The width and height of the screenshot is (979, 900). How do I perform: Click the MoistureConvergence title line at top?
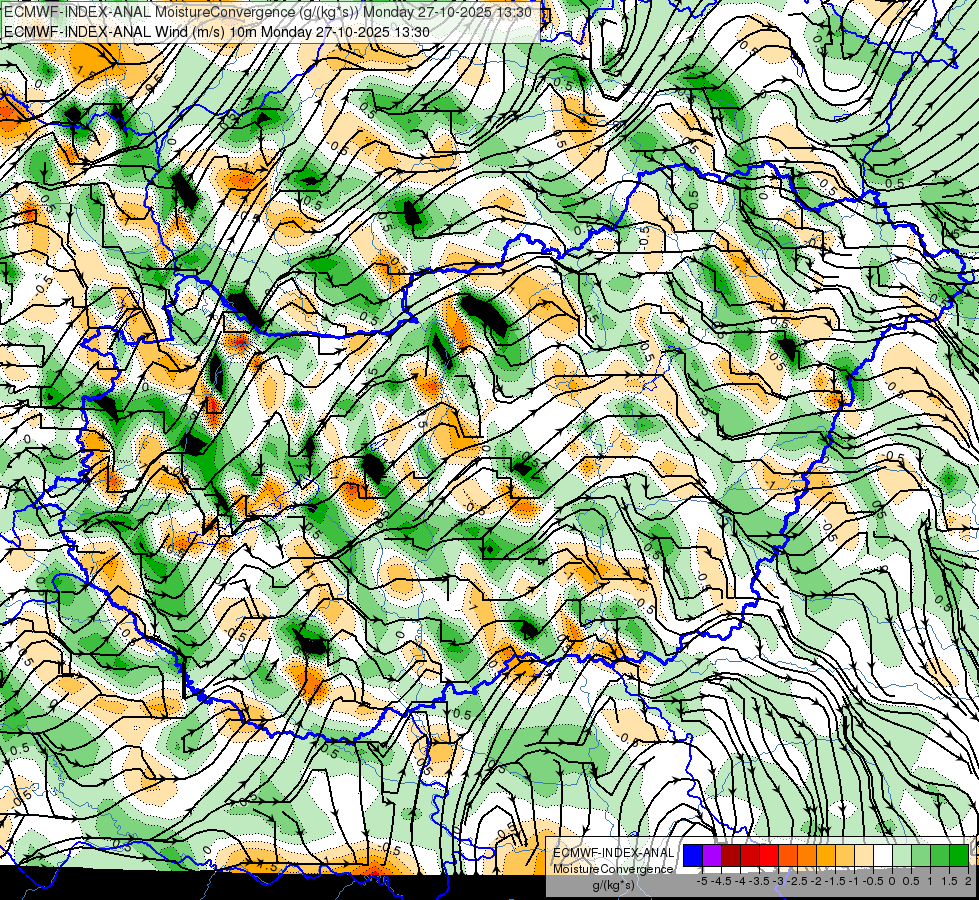point(268,12)
